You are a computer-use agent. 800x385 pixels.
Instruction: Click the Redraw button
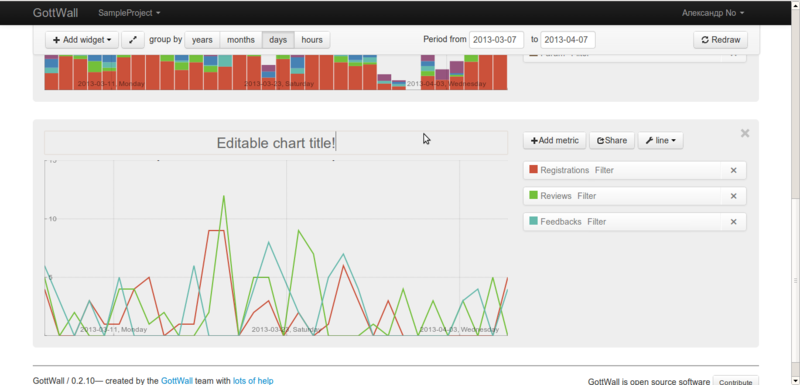coord(720,40)
